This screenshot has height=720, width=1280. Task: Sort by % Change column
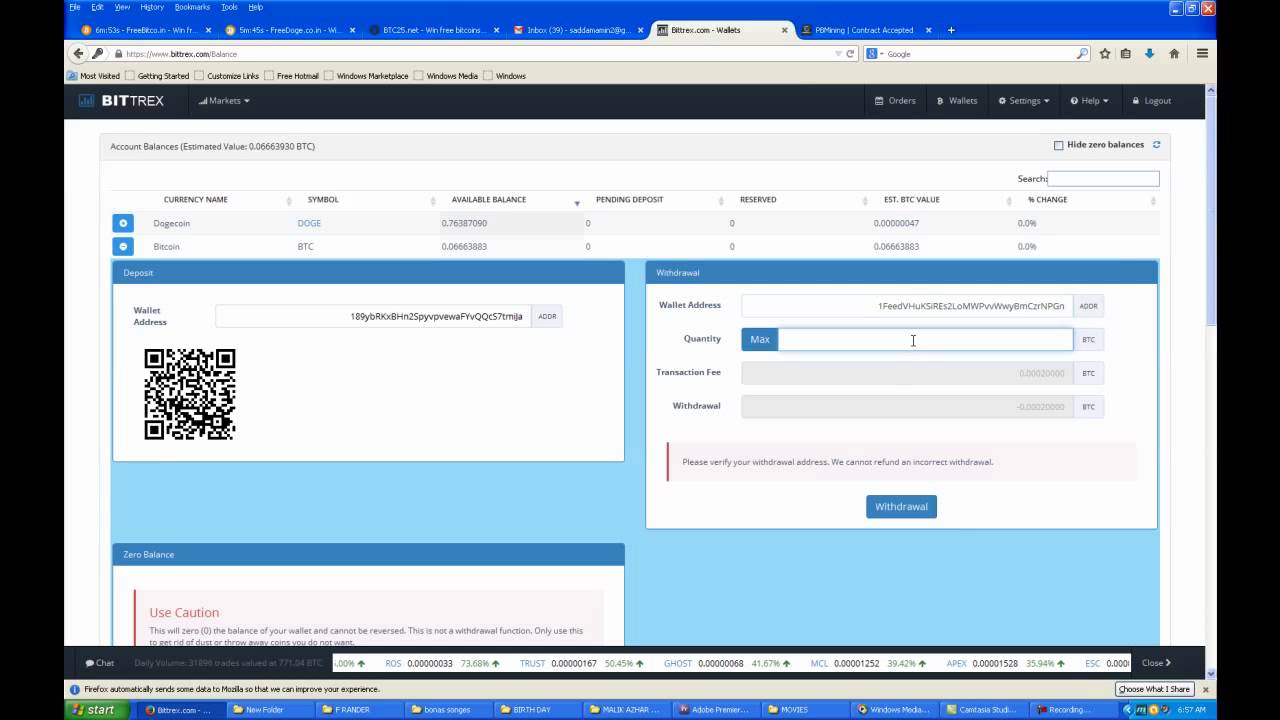click(1047, 200)
